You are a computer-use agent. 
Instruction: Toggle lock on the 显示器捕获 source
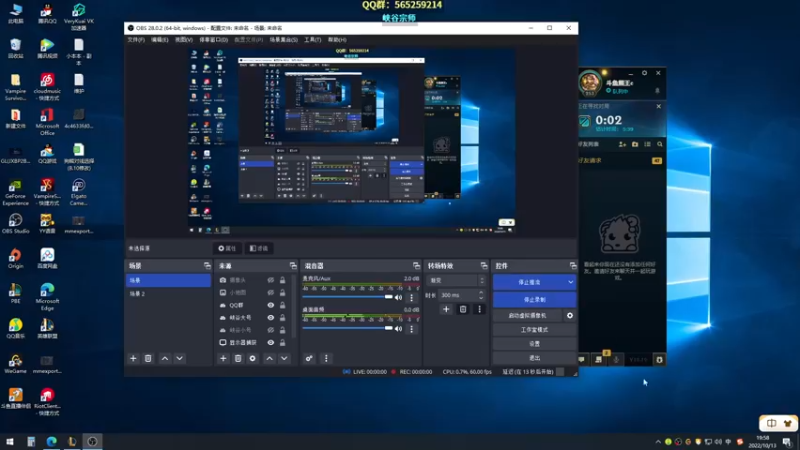pos(282,342)
